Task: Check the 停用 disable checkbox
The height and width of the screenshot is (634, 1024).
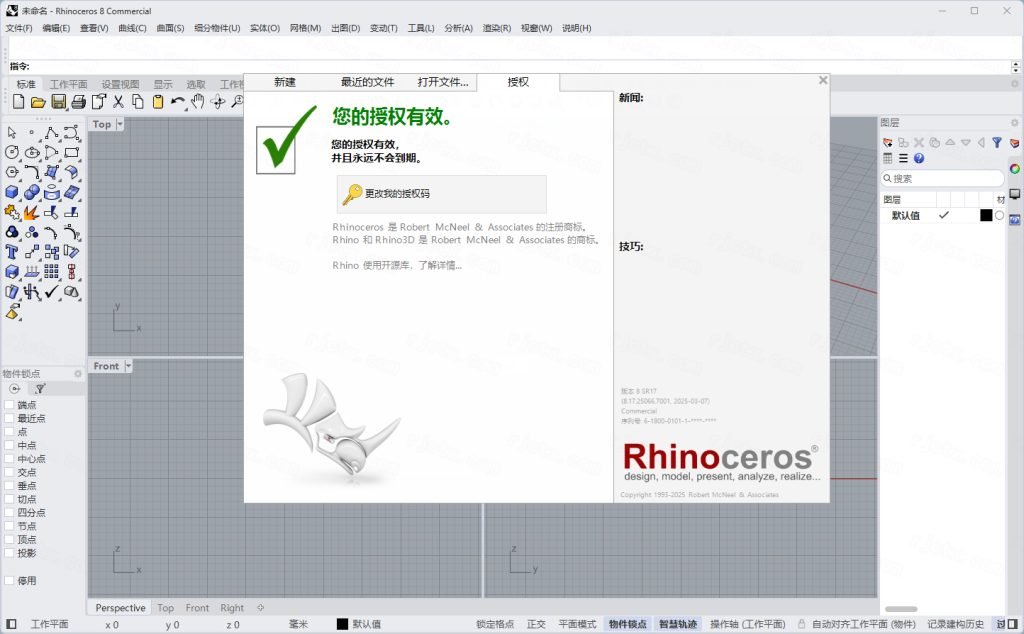Action: point(9,580)
